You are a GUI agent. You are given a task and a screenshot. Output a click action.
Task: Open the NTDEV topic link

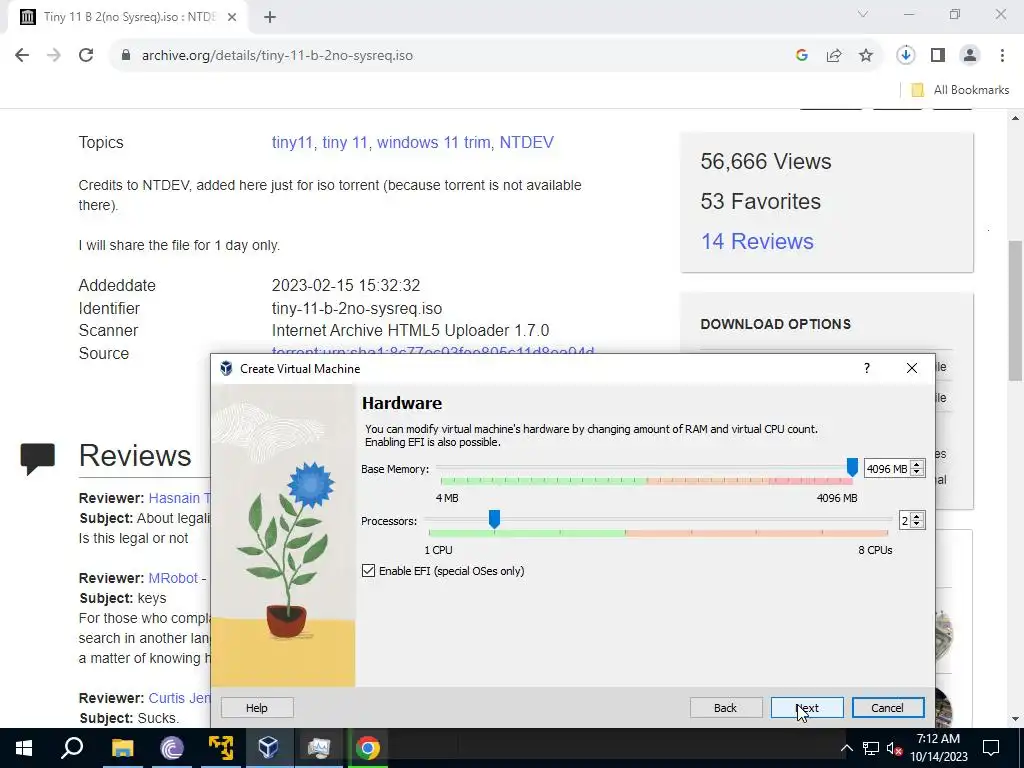[x=526, y=142]
